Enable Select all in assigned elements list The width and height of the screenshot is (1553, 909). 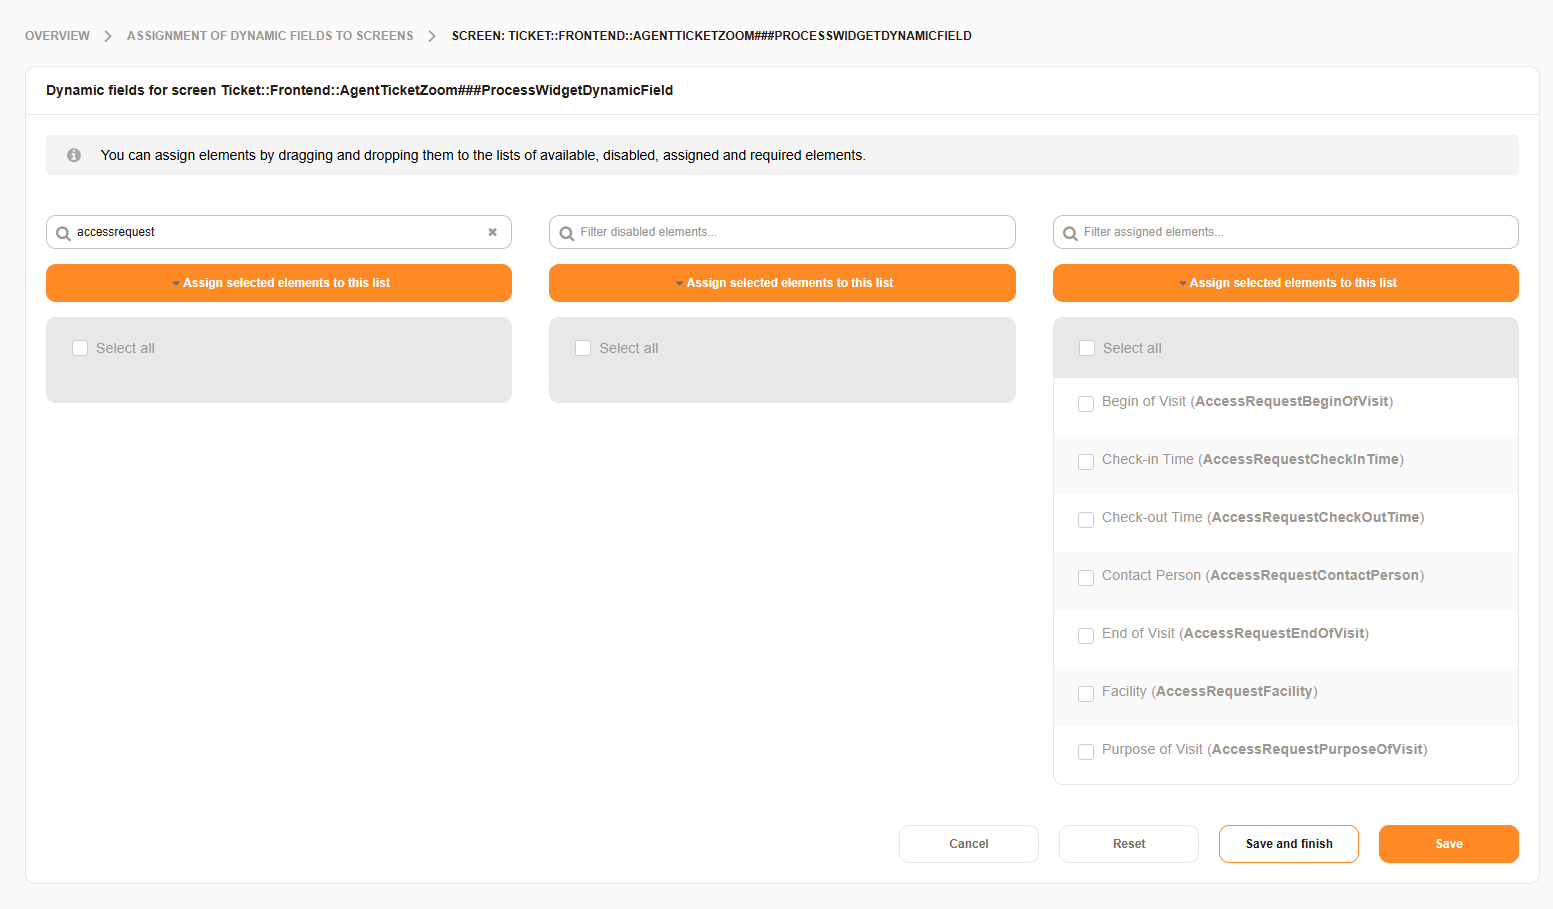click(x=1087, y=348)
